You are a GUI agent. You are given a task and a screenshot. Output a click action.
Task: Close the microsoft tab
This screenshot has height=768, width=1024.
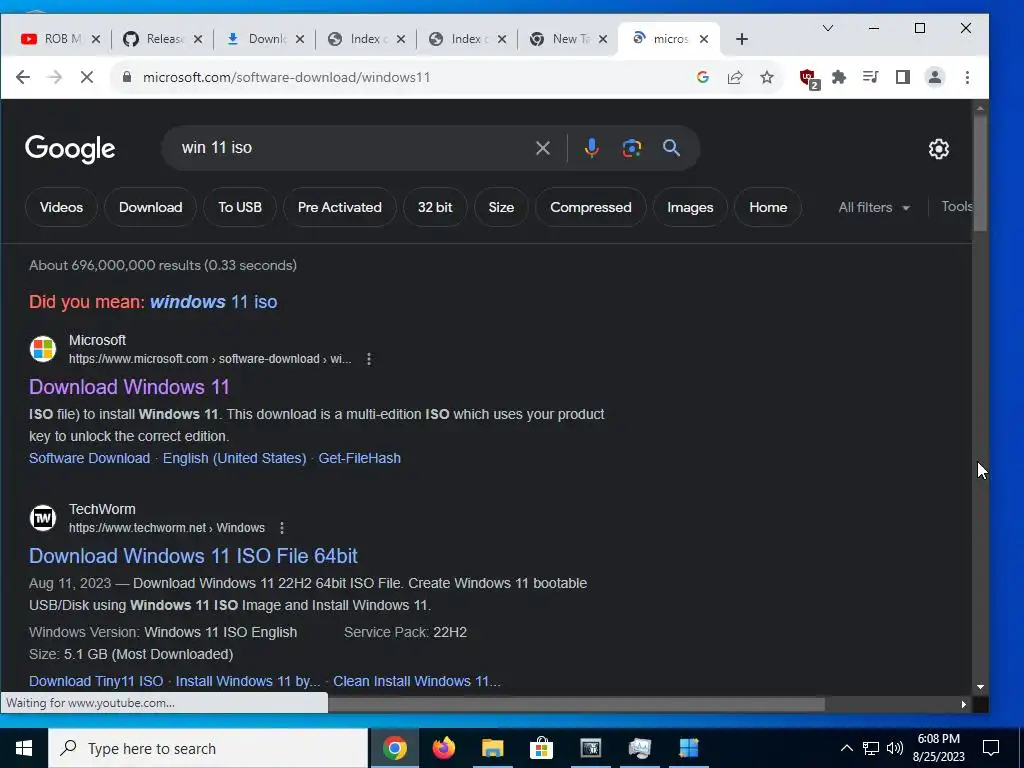(704, 39)
